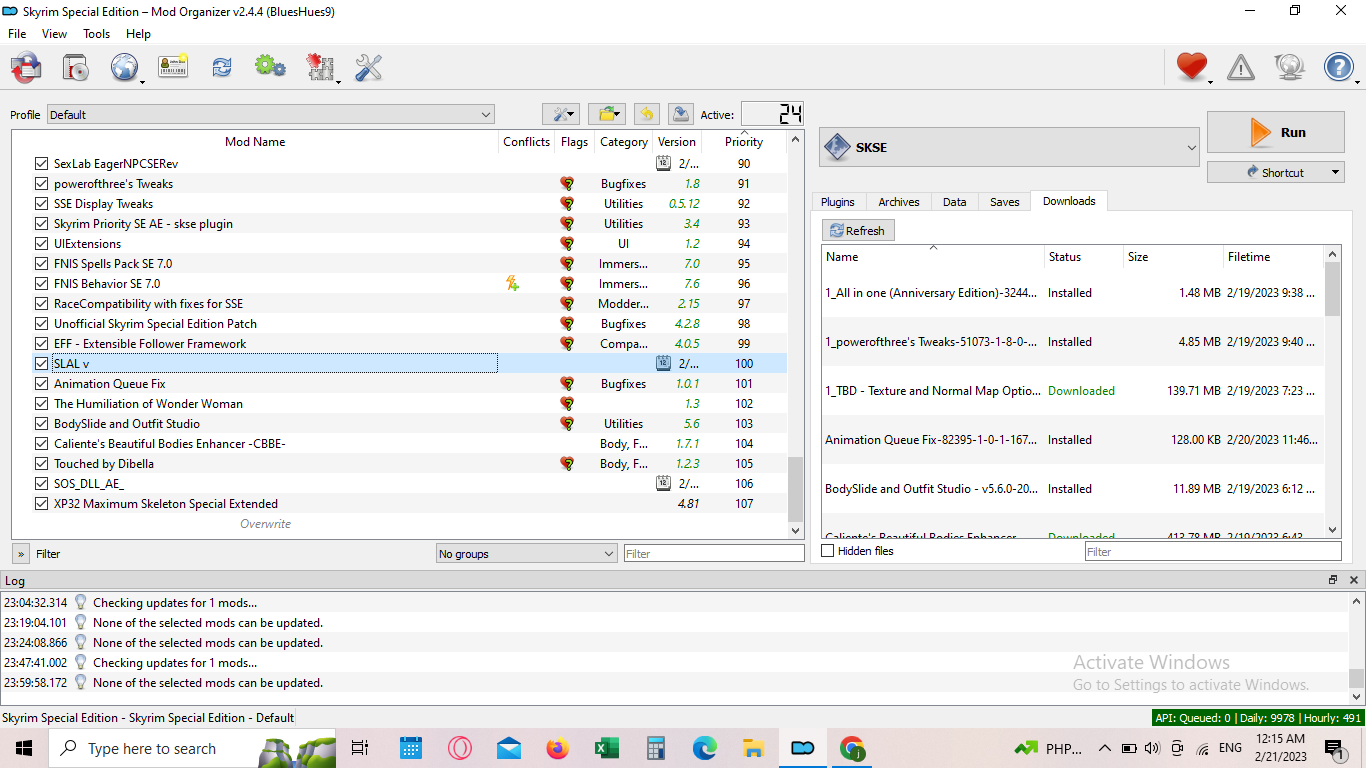Screen dimensions: 1366x768
Task: Open the File menu
Action: (17, 34)
